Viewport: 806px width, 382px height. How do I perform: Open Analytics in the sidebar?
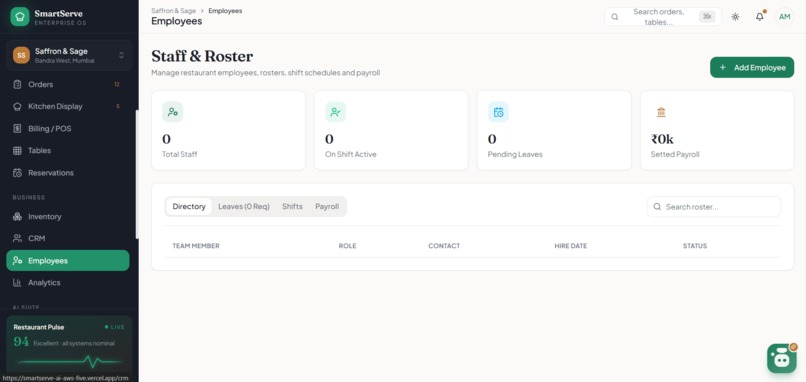point(68,283)
